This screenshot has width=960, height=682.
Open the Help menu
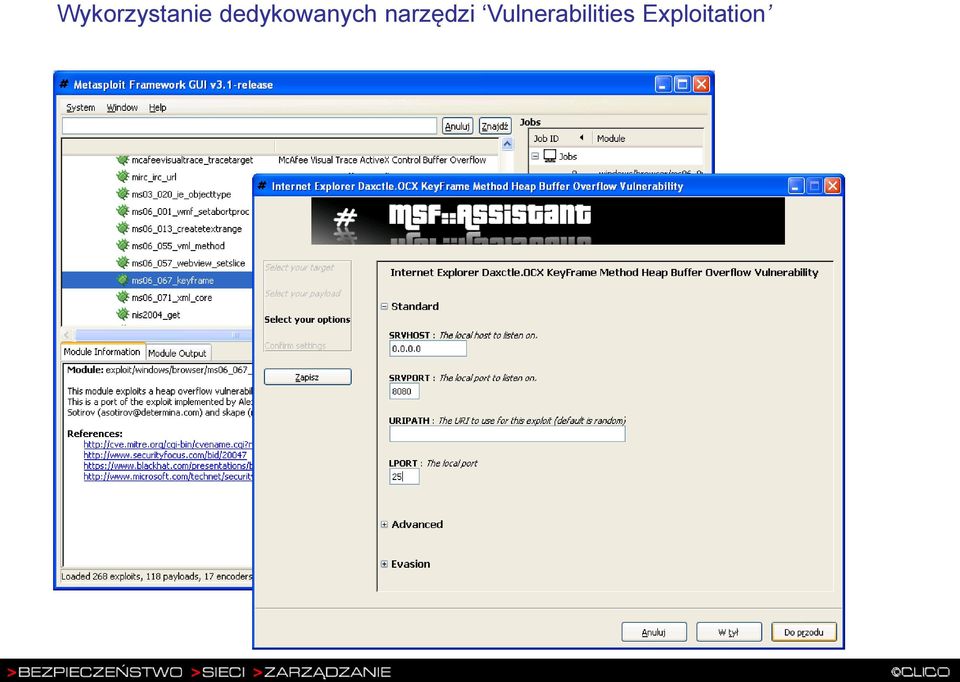point(157,108)
